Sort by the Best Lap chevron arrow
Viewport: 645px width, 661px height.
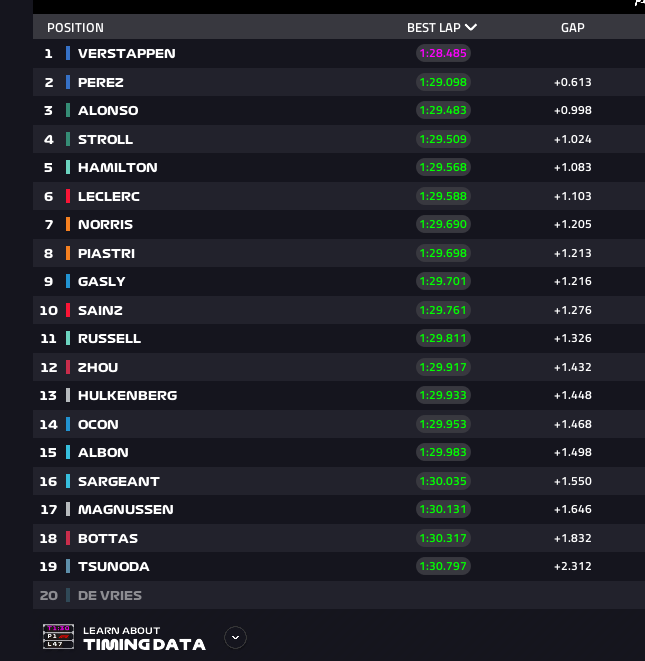click(x=471, y=27)
